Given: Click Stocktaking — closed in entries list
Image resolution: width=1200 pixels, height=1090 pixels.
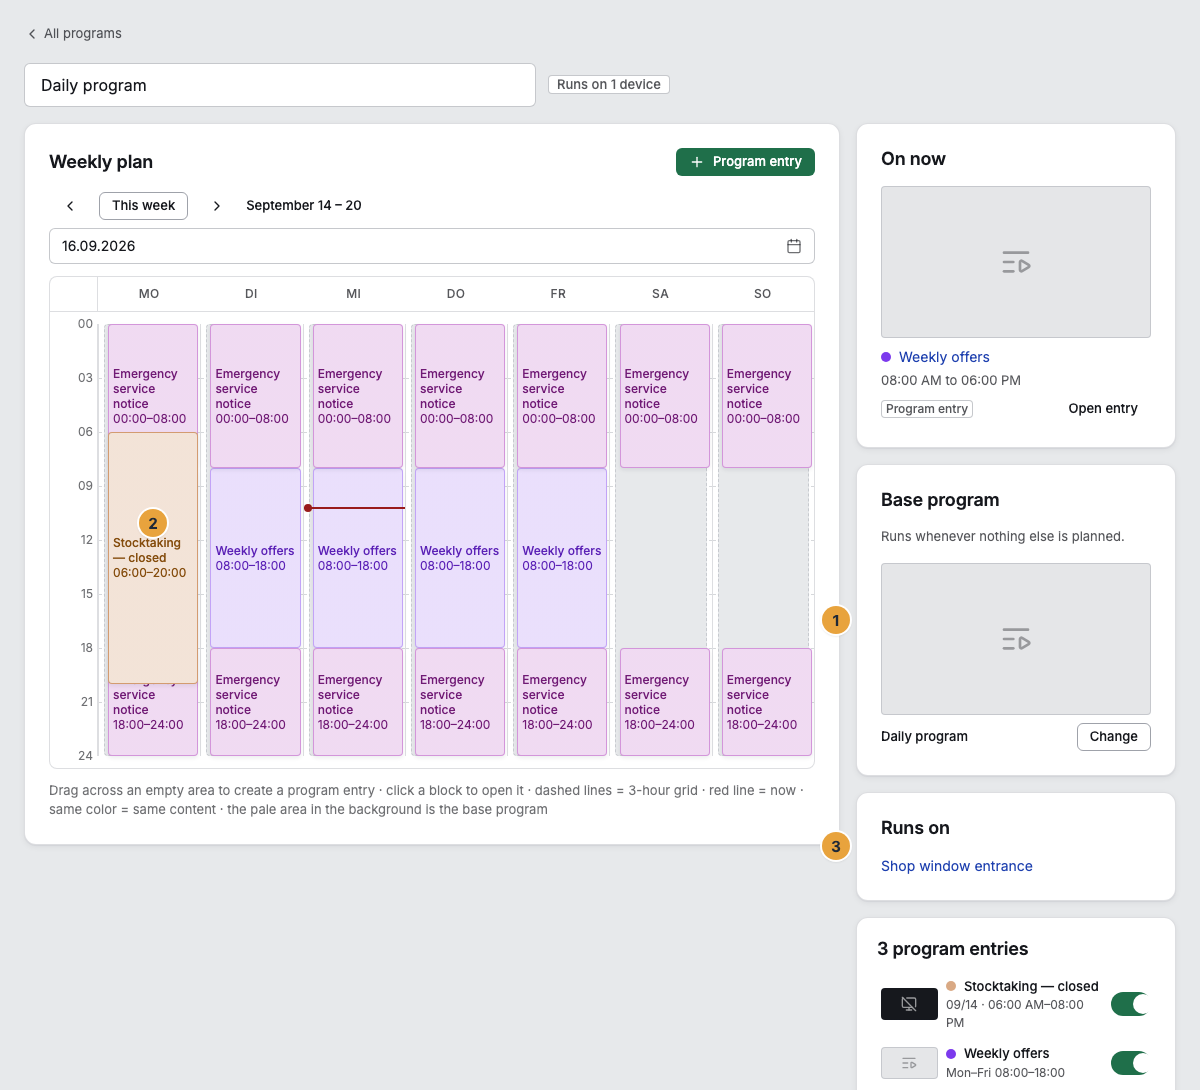Looking at the screenshot, I should [1031, 986].
